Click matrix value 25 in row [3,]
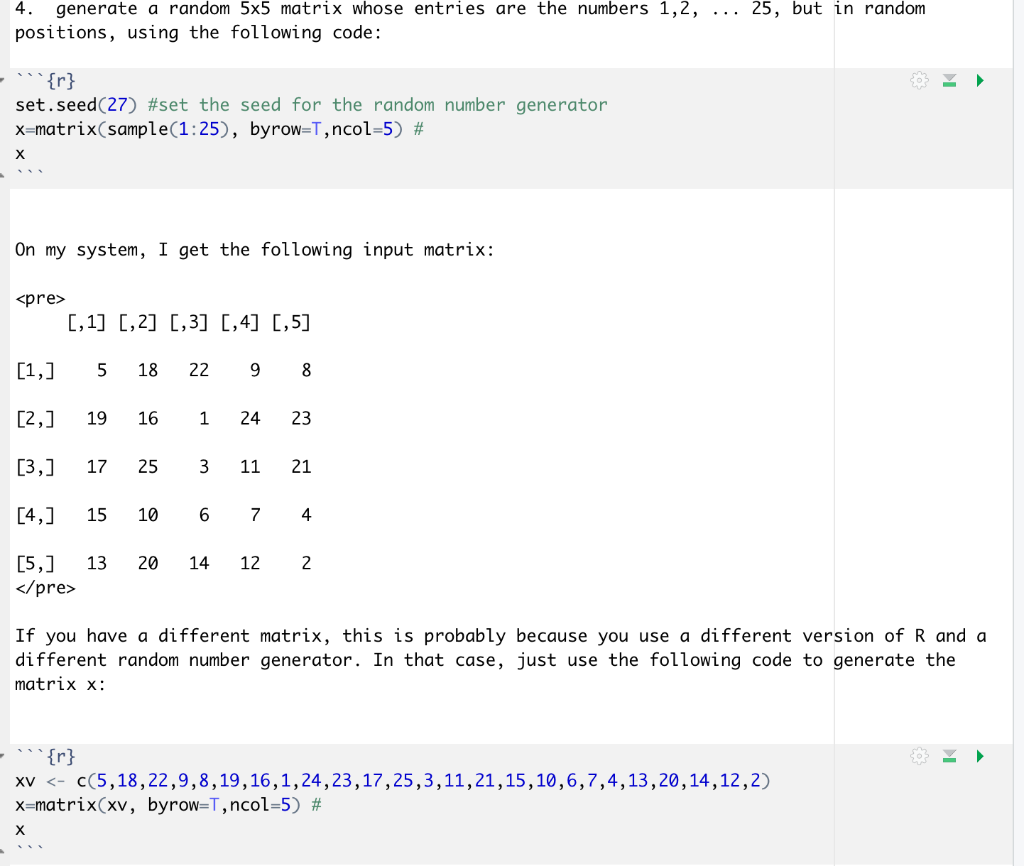The width and height of the screenshot is (1024, 866). pyautogui.click(x=148, y=467)
